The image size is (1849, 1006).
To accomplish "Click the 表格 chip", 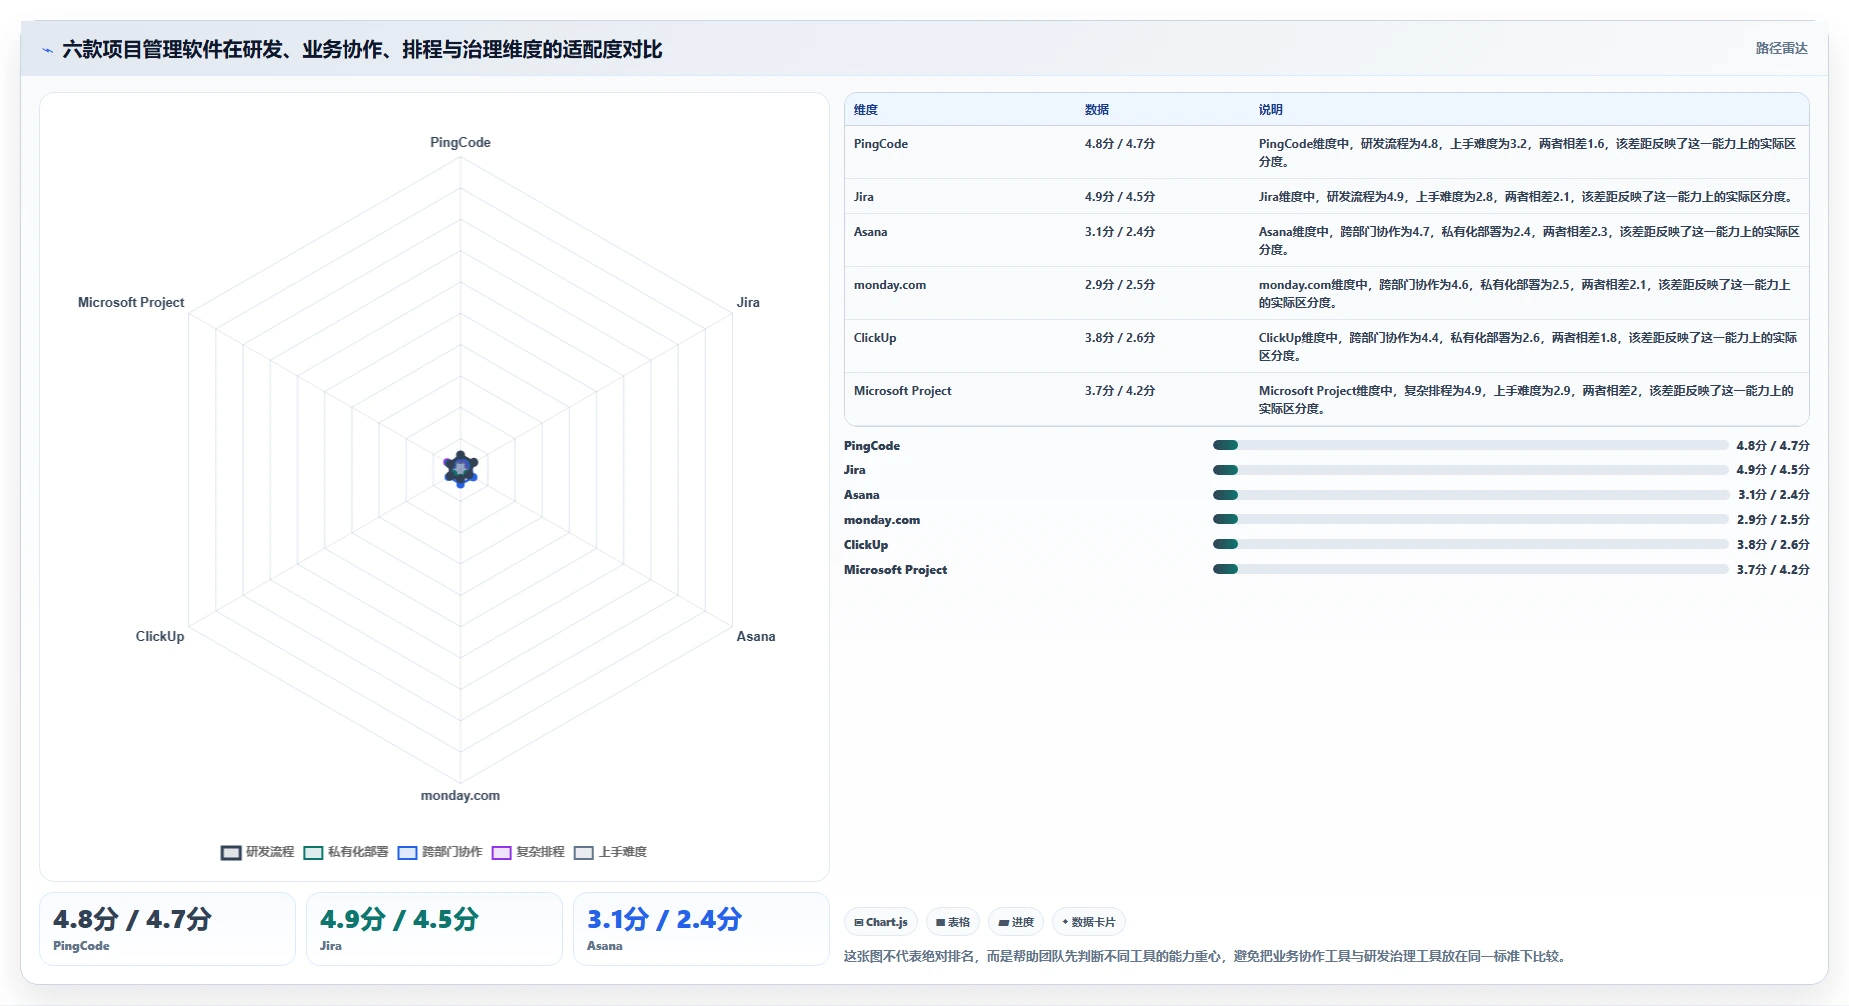I will point(953,922).
